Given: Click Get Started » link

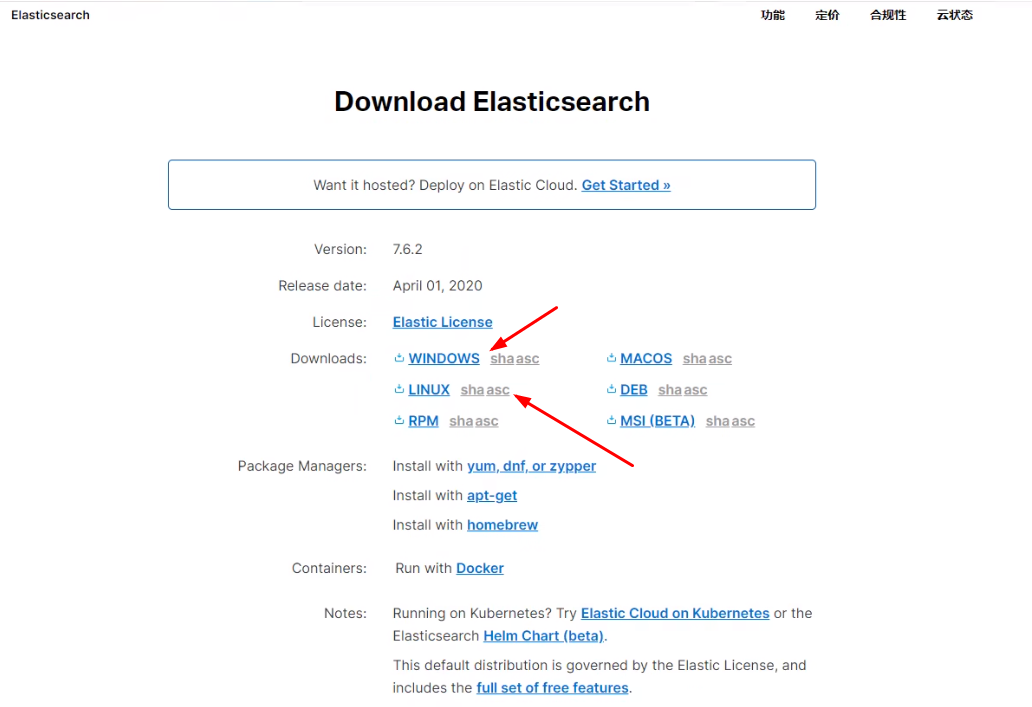Looking at the screenshot, I should [626, 185].
